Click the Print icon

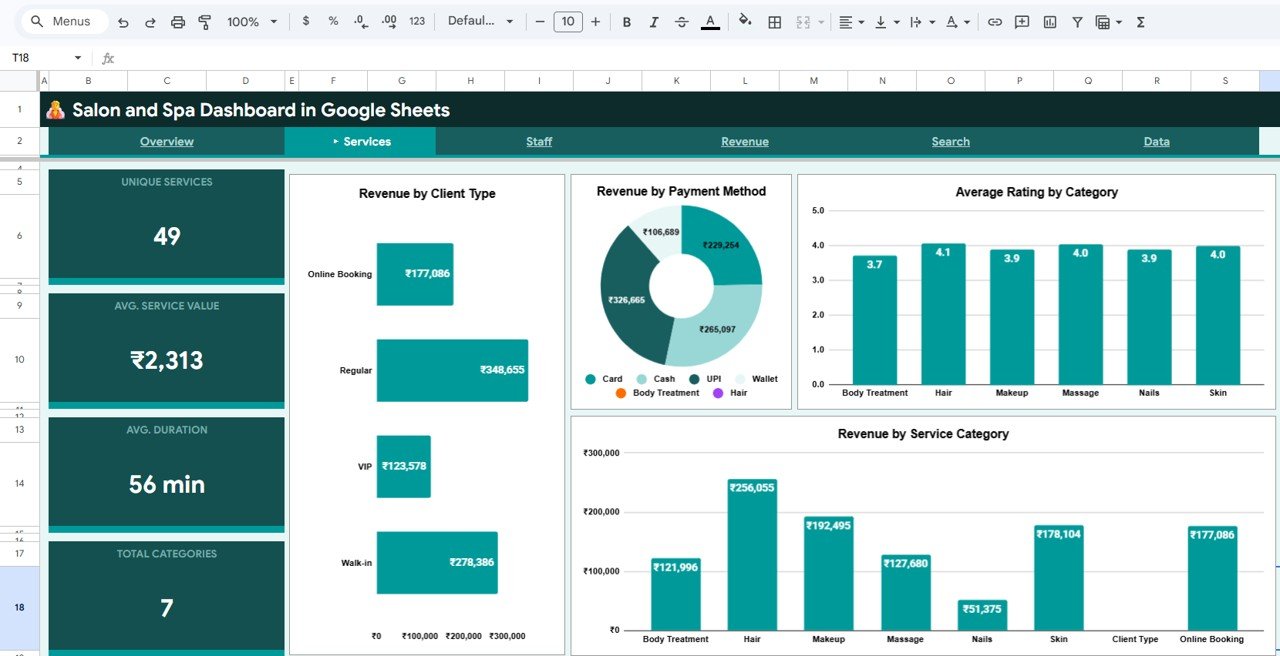[178, 20]
